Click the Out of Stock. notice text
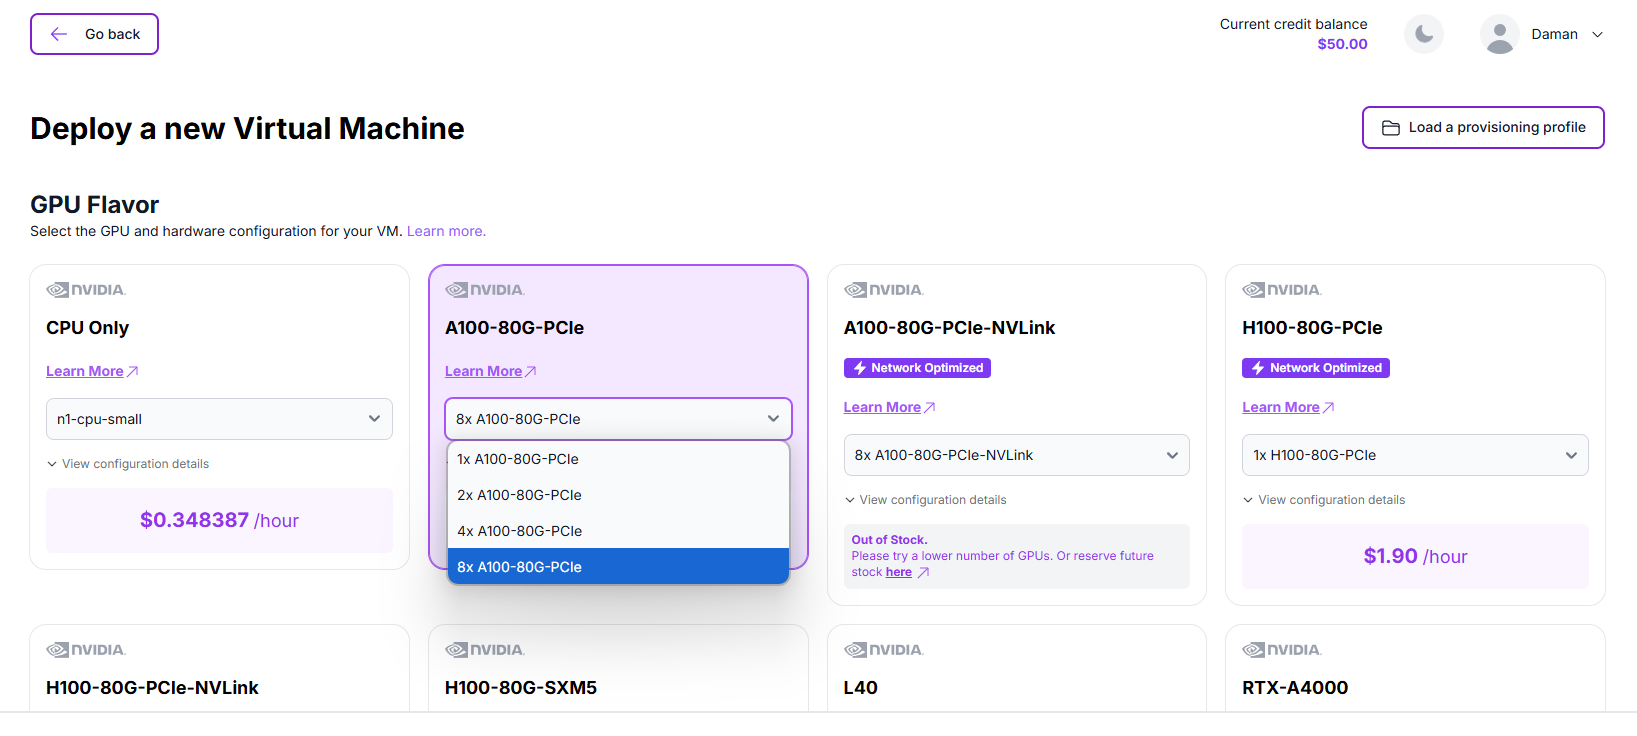The height and width of the screenshot is (736, 1637). click(x=889, y=540)
